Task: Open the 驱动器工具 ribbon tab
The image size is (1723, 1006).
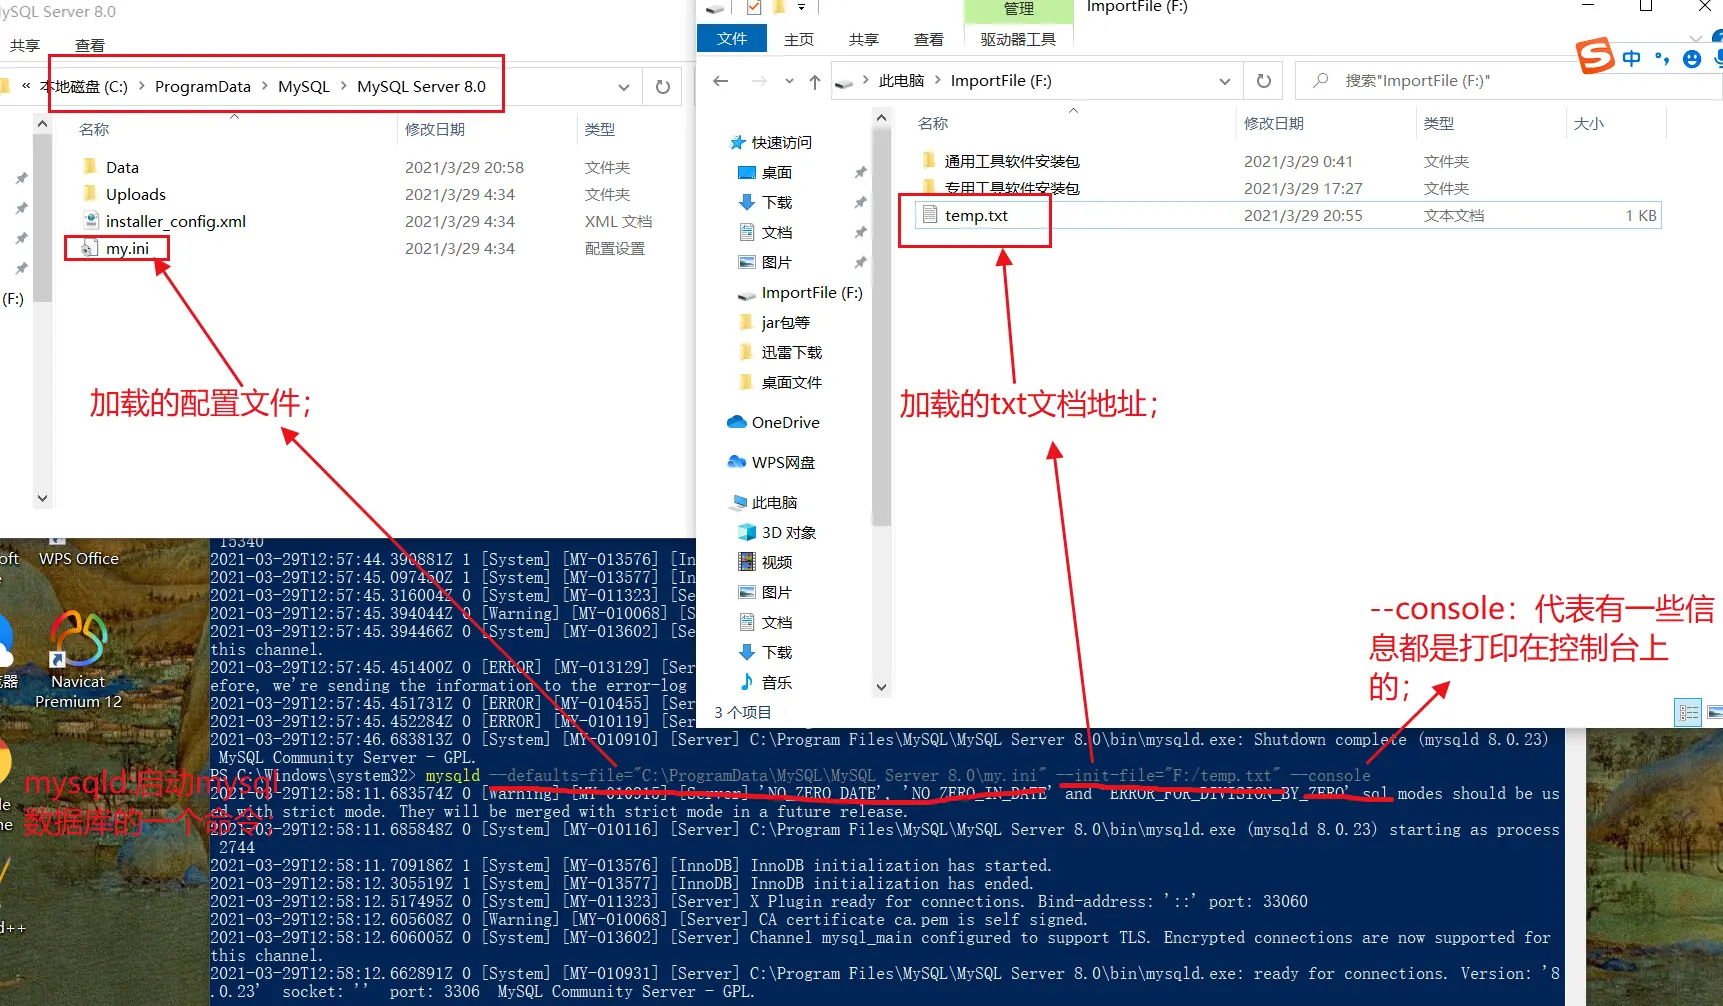Action: point(1018,39)
